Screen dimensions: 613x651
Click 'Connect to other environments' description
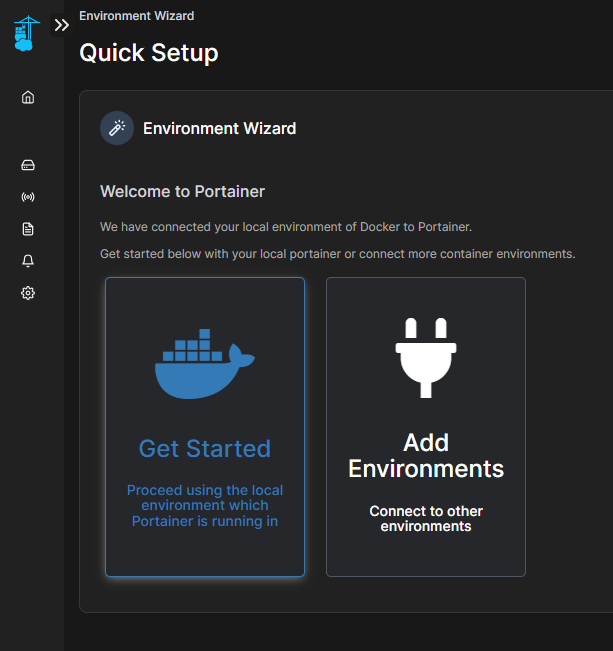(x=426, y=519)
